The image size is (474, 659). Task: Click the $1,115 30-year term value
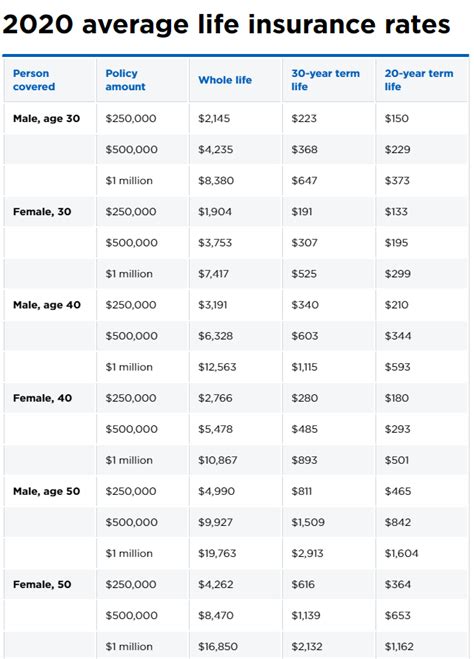pyautogui.click(x=305, y=367)
